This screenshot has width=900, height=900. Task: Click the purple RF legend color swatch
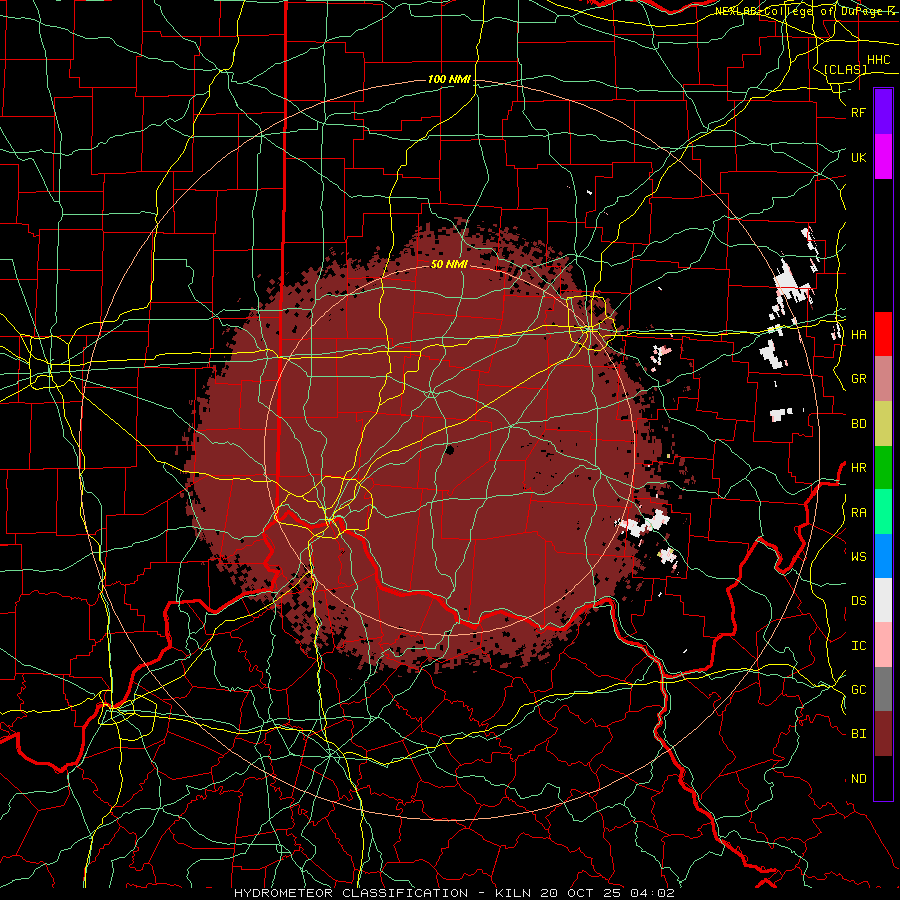(883, 112)
